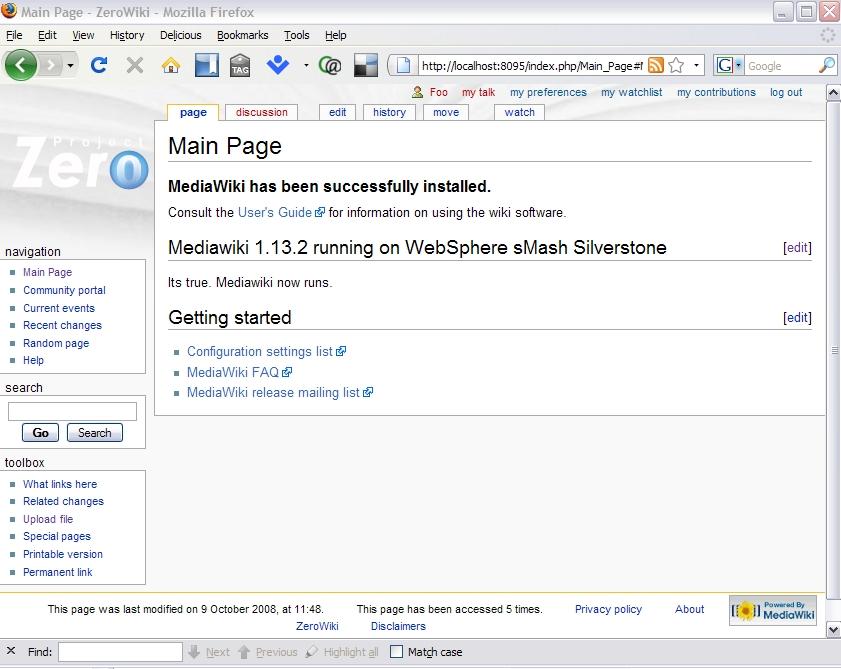Click the watch tab
The width and height of the screenshot is (841, 669).
pyautogui.click(x=520, y=112)
